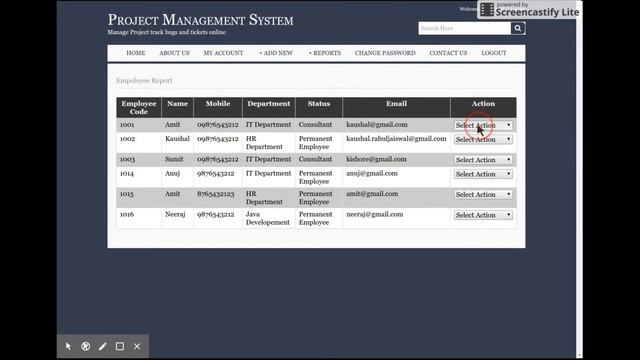Click email kishore@gmail.com
This screenshot has height=360, width=640.
(x=376, y=159)
